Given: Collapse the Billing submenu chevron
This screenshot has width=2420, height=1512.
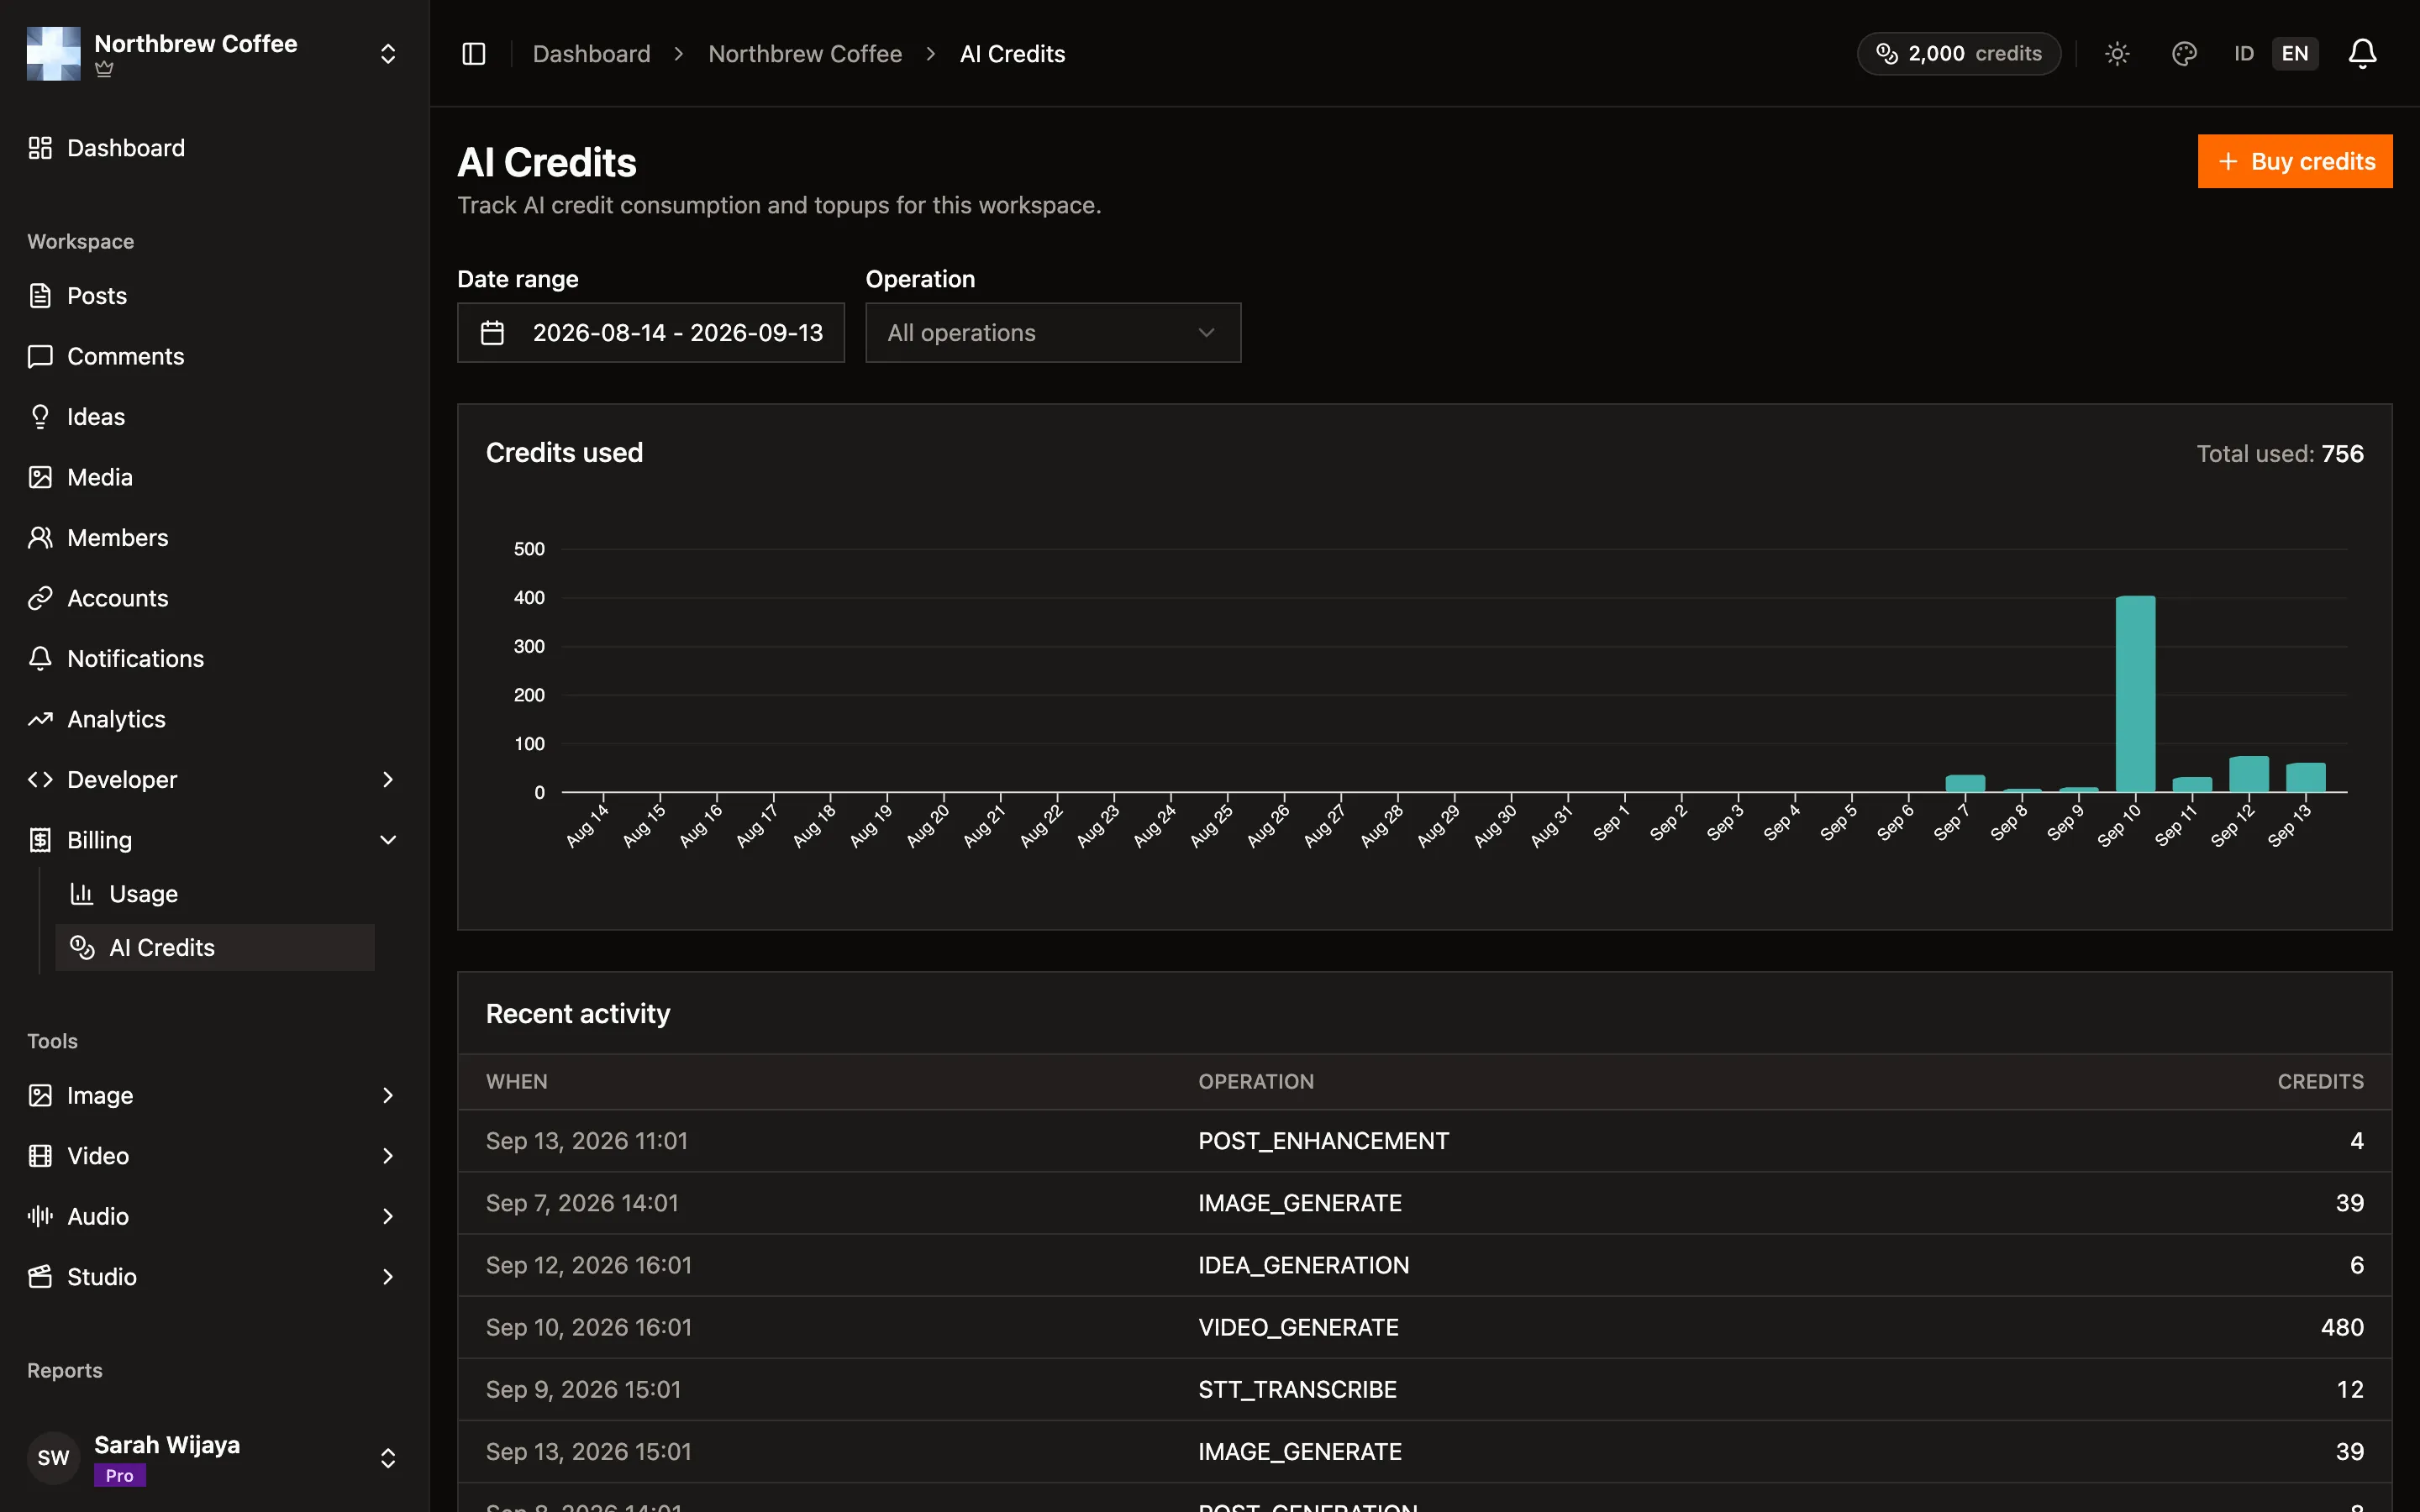Looking at the screenshot, I should click(x=388, y=840).
